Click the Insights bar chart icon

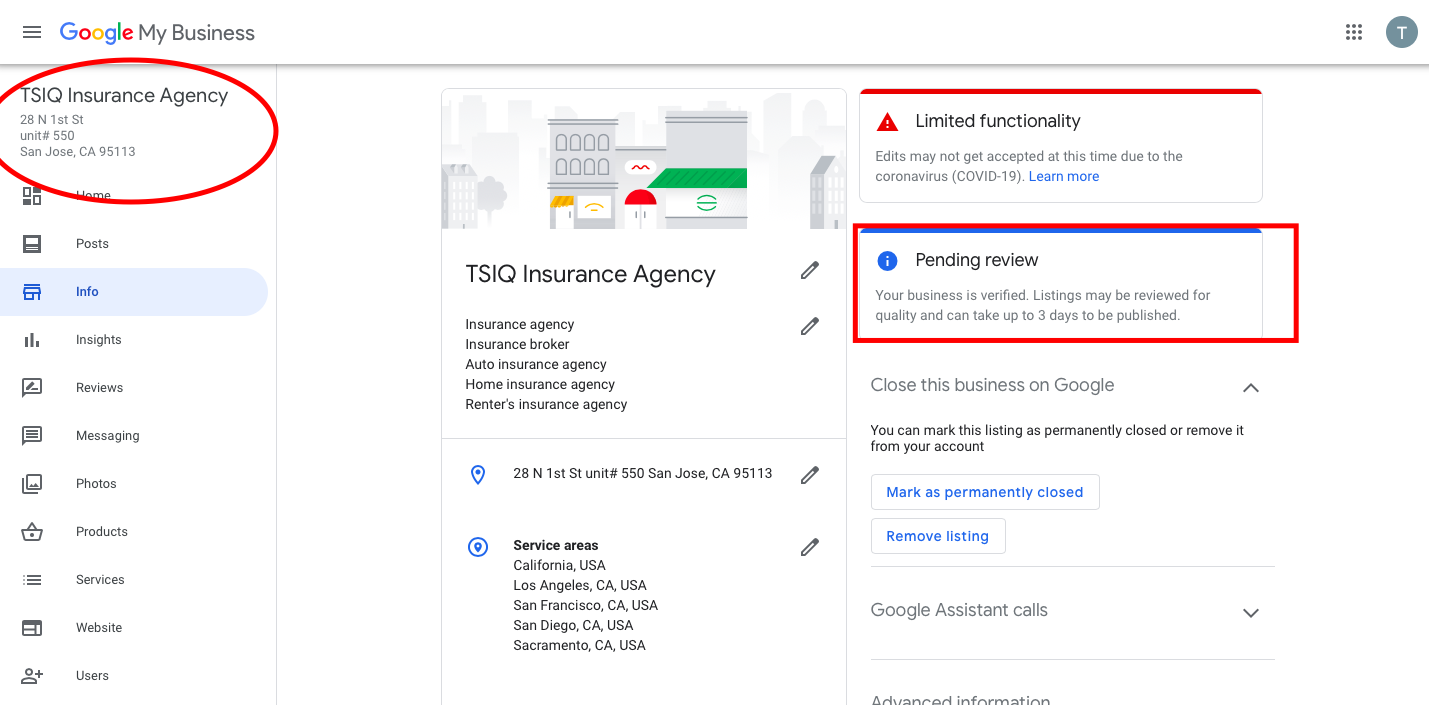[32, 340]
